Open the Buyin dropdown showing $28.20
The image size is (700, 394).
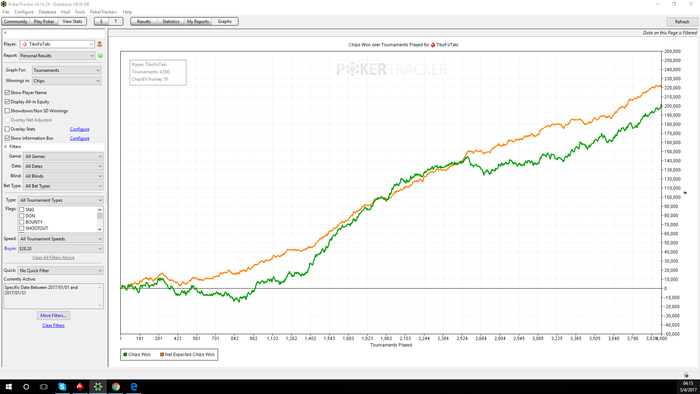(x=61, y=249)
